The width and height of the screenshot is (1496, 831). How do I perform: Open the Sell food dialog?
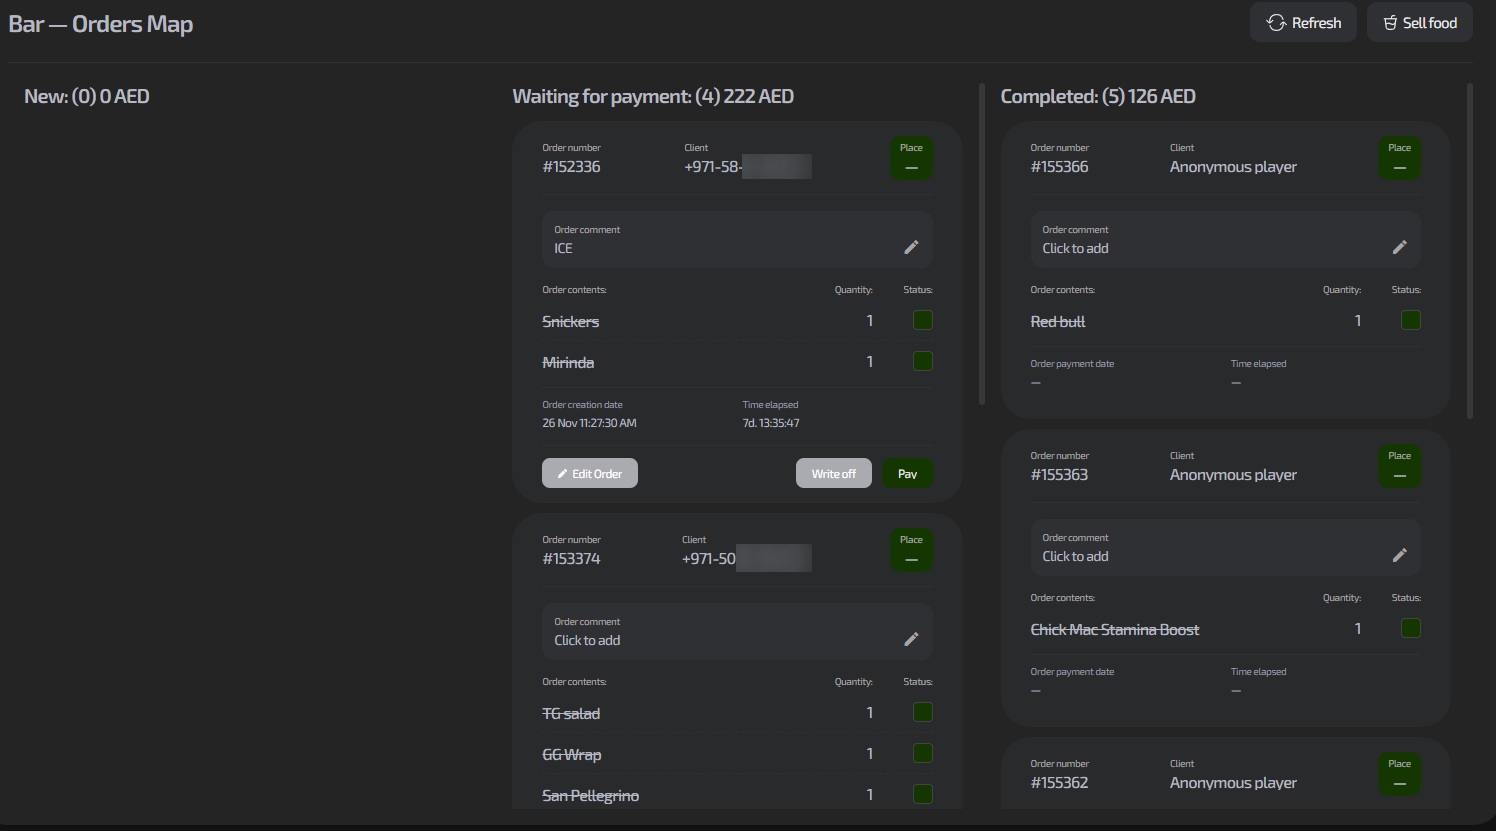point(1419,23)
